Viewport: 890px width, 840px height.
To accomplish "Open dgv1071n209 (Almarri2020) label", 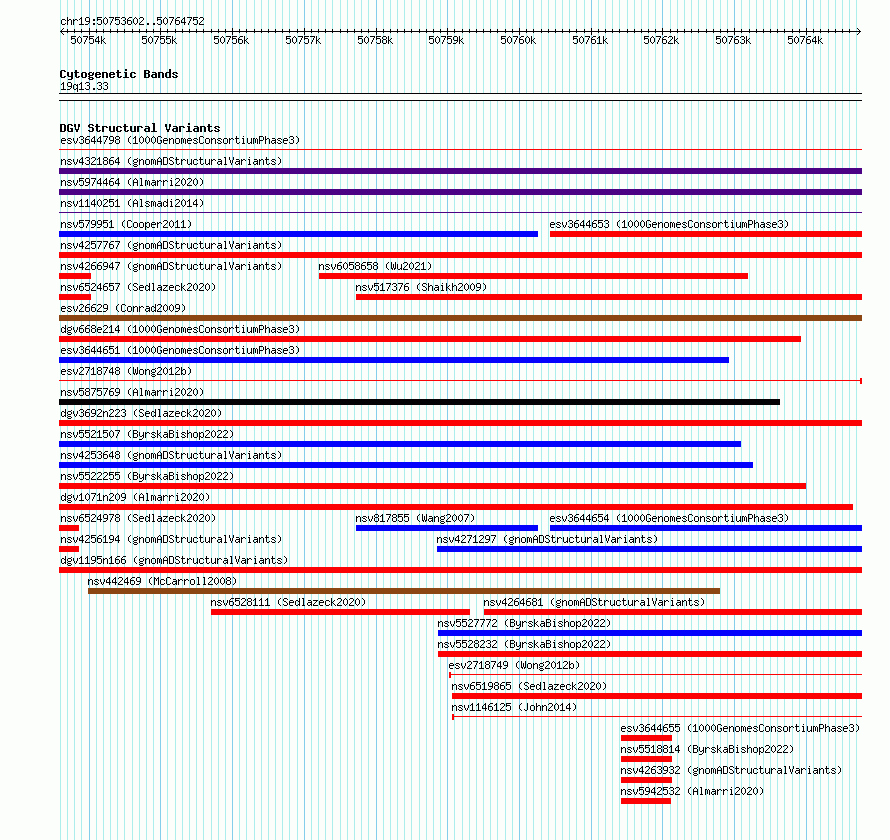I will [x=135, y=497].
